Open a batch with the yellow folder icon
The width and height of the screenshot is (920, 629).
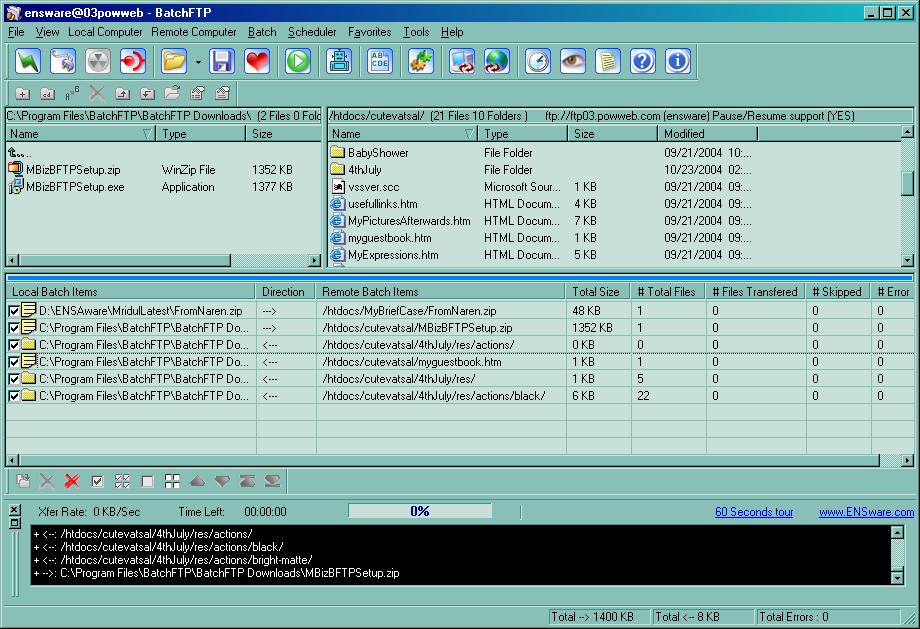point(174,61)
